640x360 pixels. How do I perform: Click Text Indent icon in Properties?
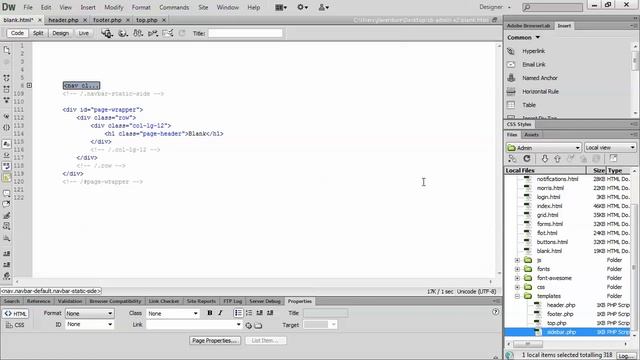(x=270, y=313)
